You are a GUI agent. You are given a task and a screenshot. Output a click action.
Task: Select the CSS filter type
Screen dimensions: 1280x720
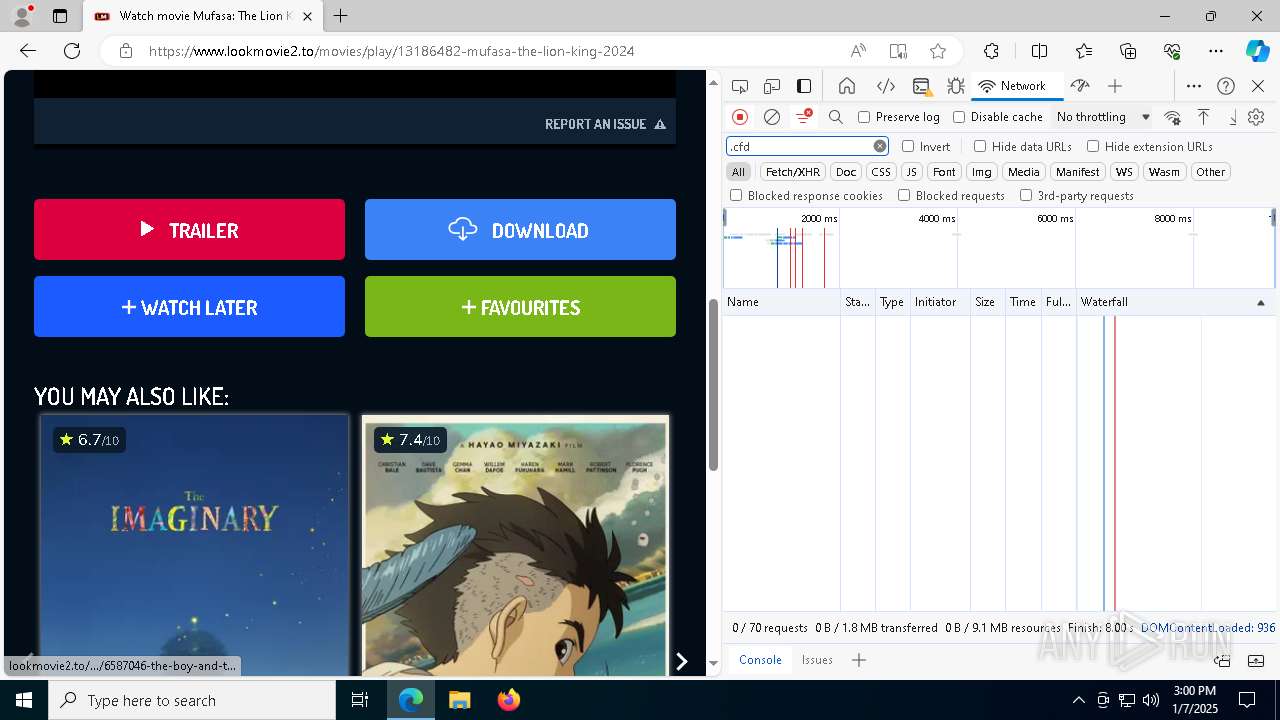click(881, 172)
